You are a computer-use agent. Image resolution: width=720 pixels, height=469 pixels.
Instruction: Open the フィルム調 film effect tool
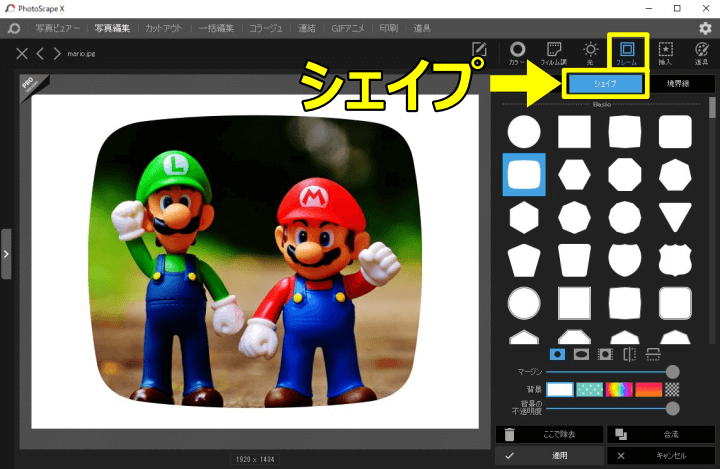pos(554,53)
